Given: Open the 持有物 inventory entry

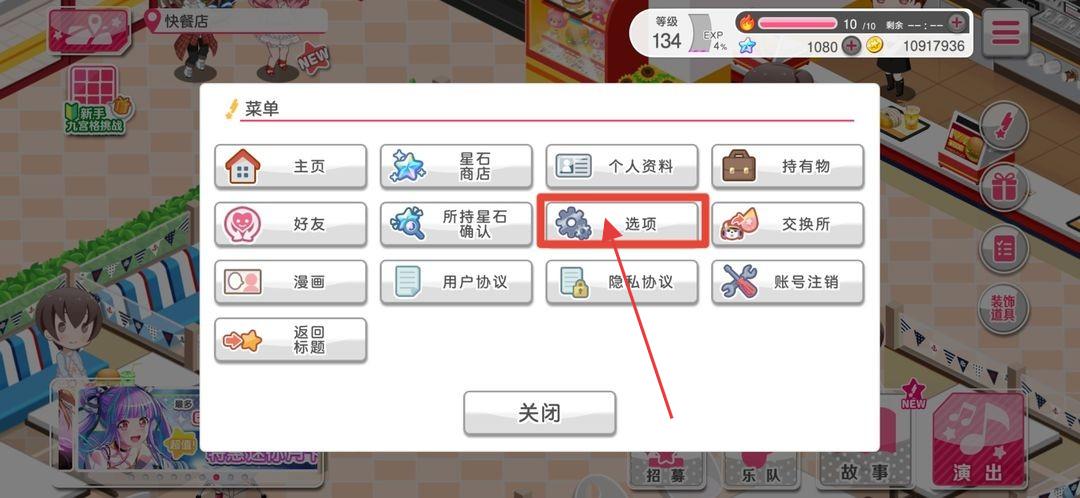Looking at the screenshot, I should point(787,166).
